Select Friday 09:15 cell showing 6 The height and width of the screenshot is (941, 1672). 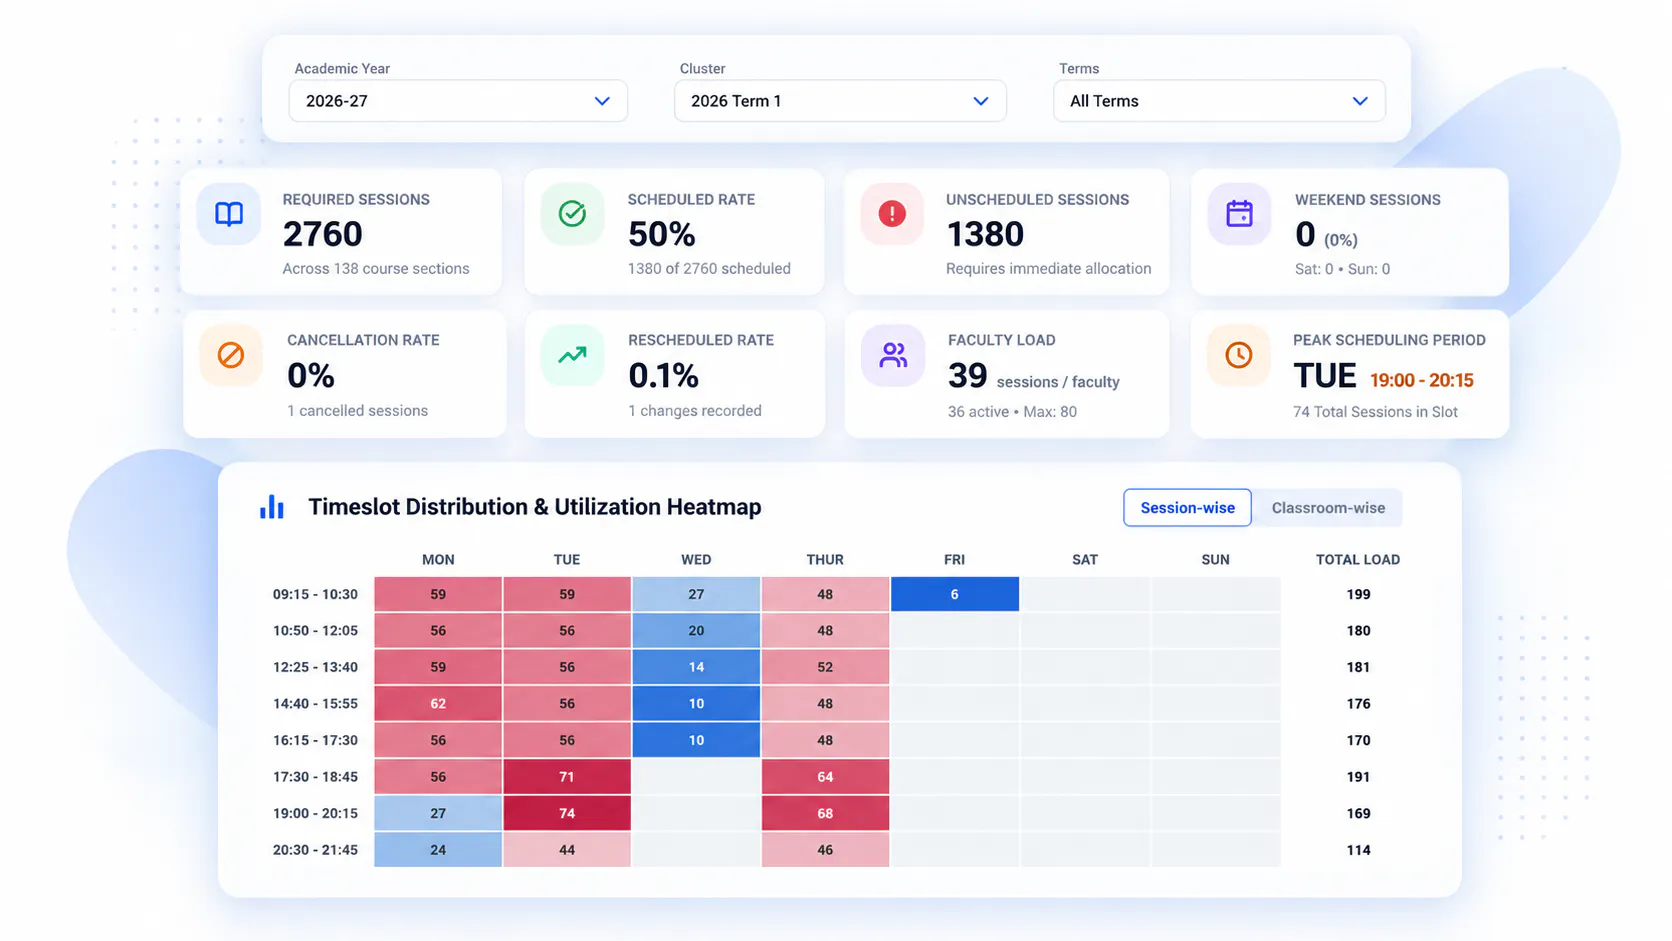tap(954, 594)
